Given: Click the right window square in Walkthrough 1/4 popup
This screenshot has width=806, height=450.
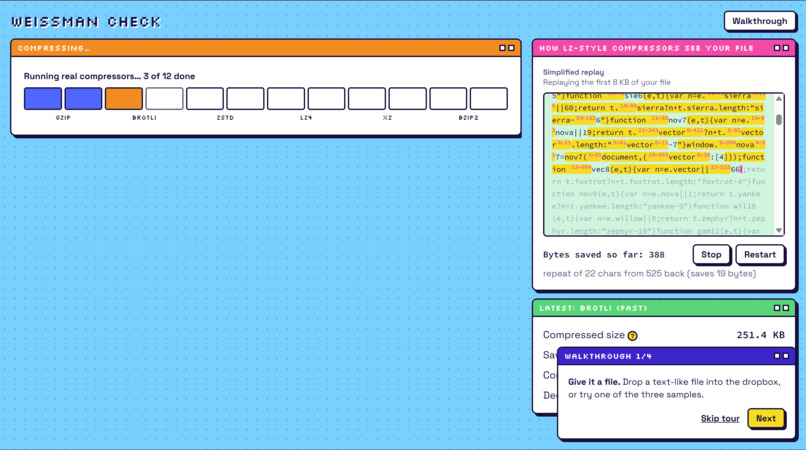Looking at the screenshot, I should tap(785, 356).
